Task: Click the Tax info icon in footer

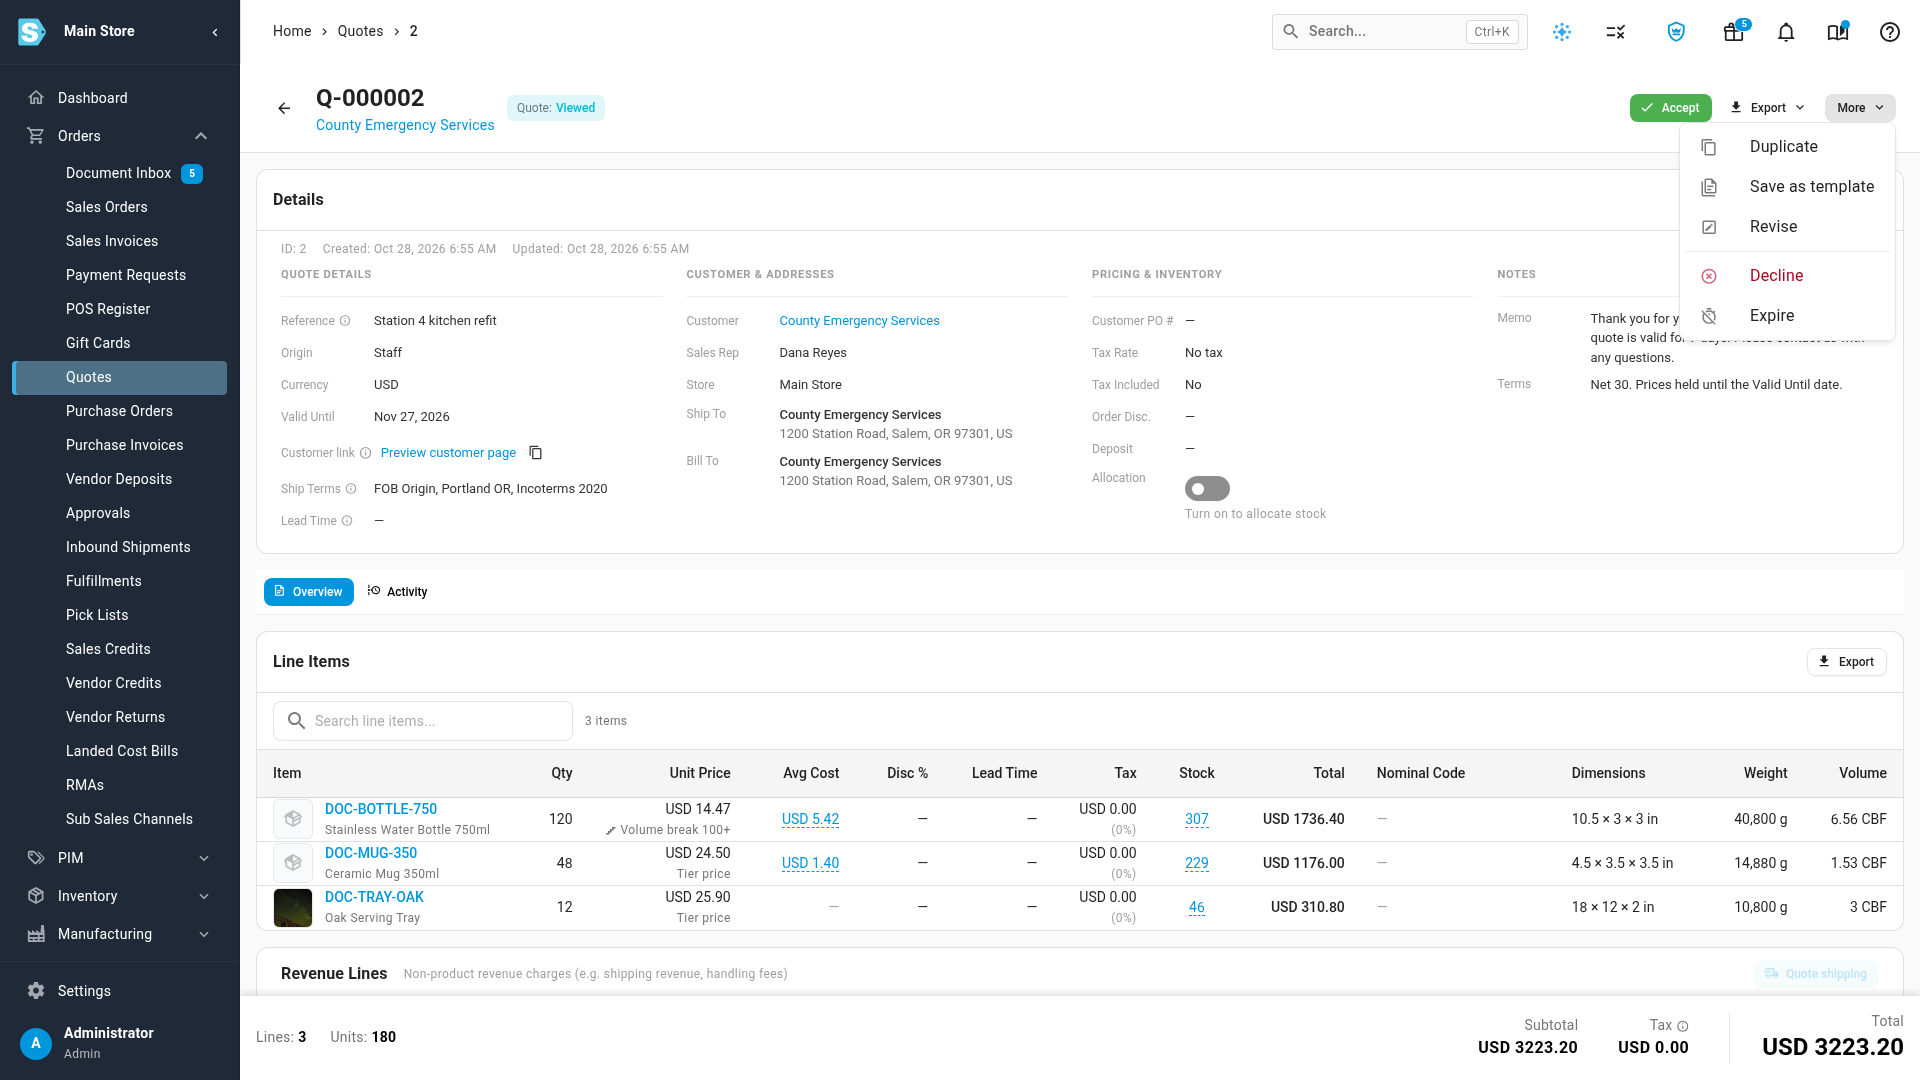Action: coord(1683,1026)
